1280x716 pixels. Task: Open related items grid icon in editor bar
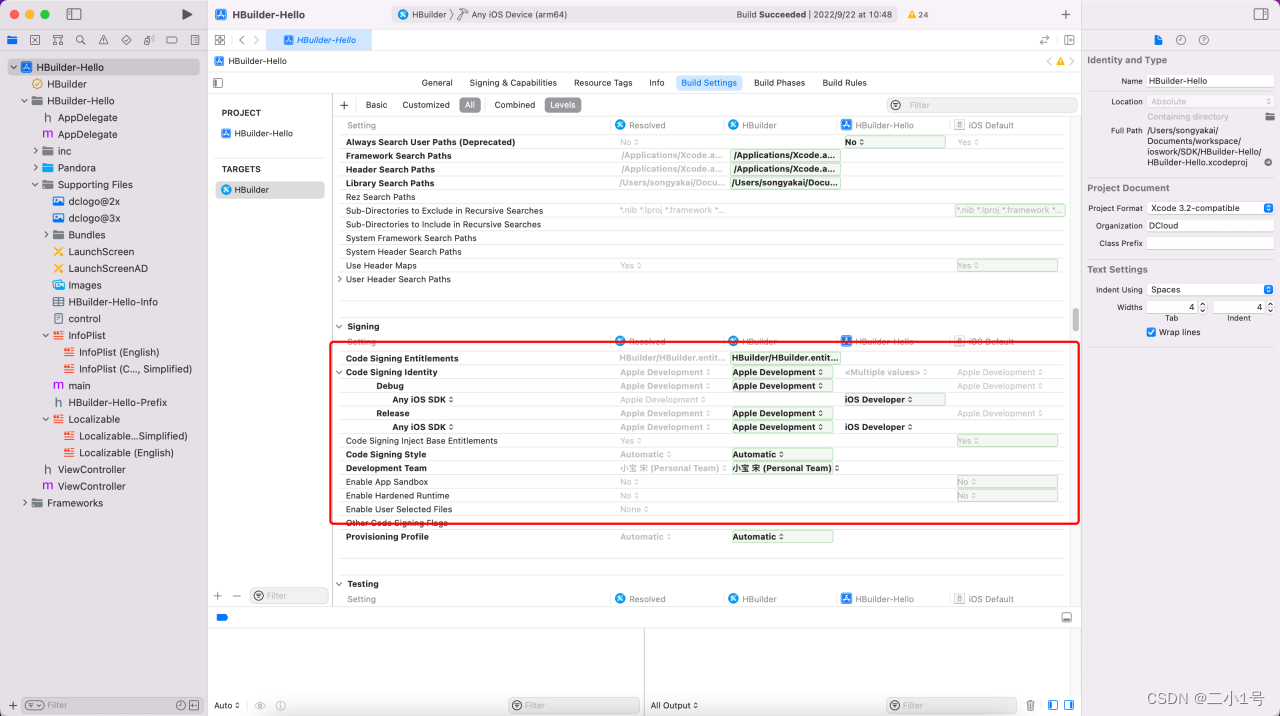pos(219,40)
